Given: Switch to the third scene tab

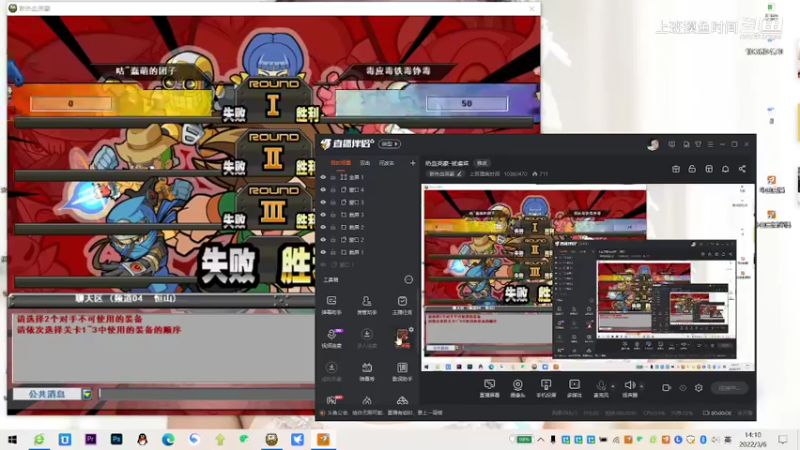Looking at the screenshot, I should pyautogui.click(x=386, y=163).
